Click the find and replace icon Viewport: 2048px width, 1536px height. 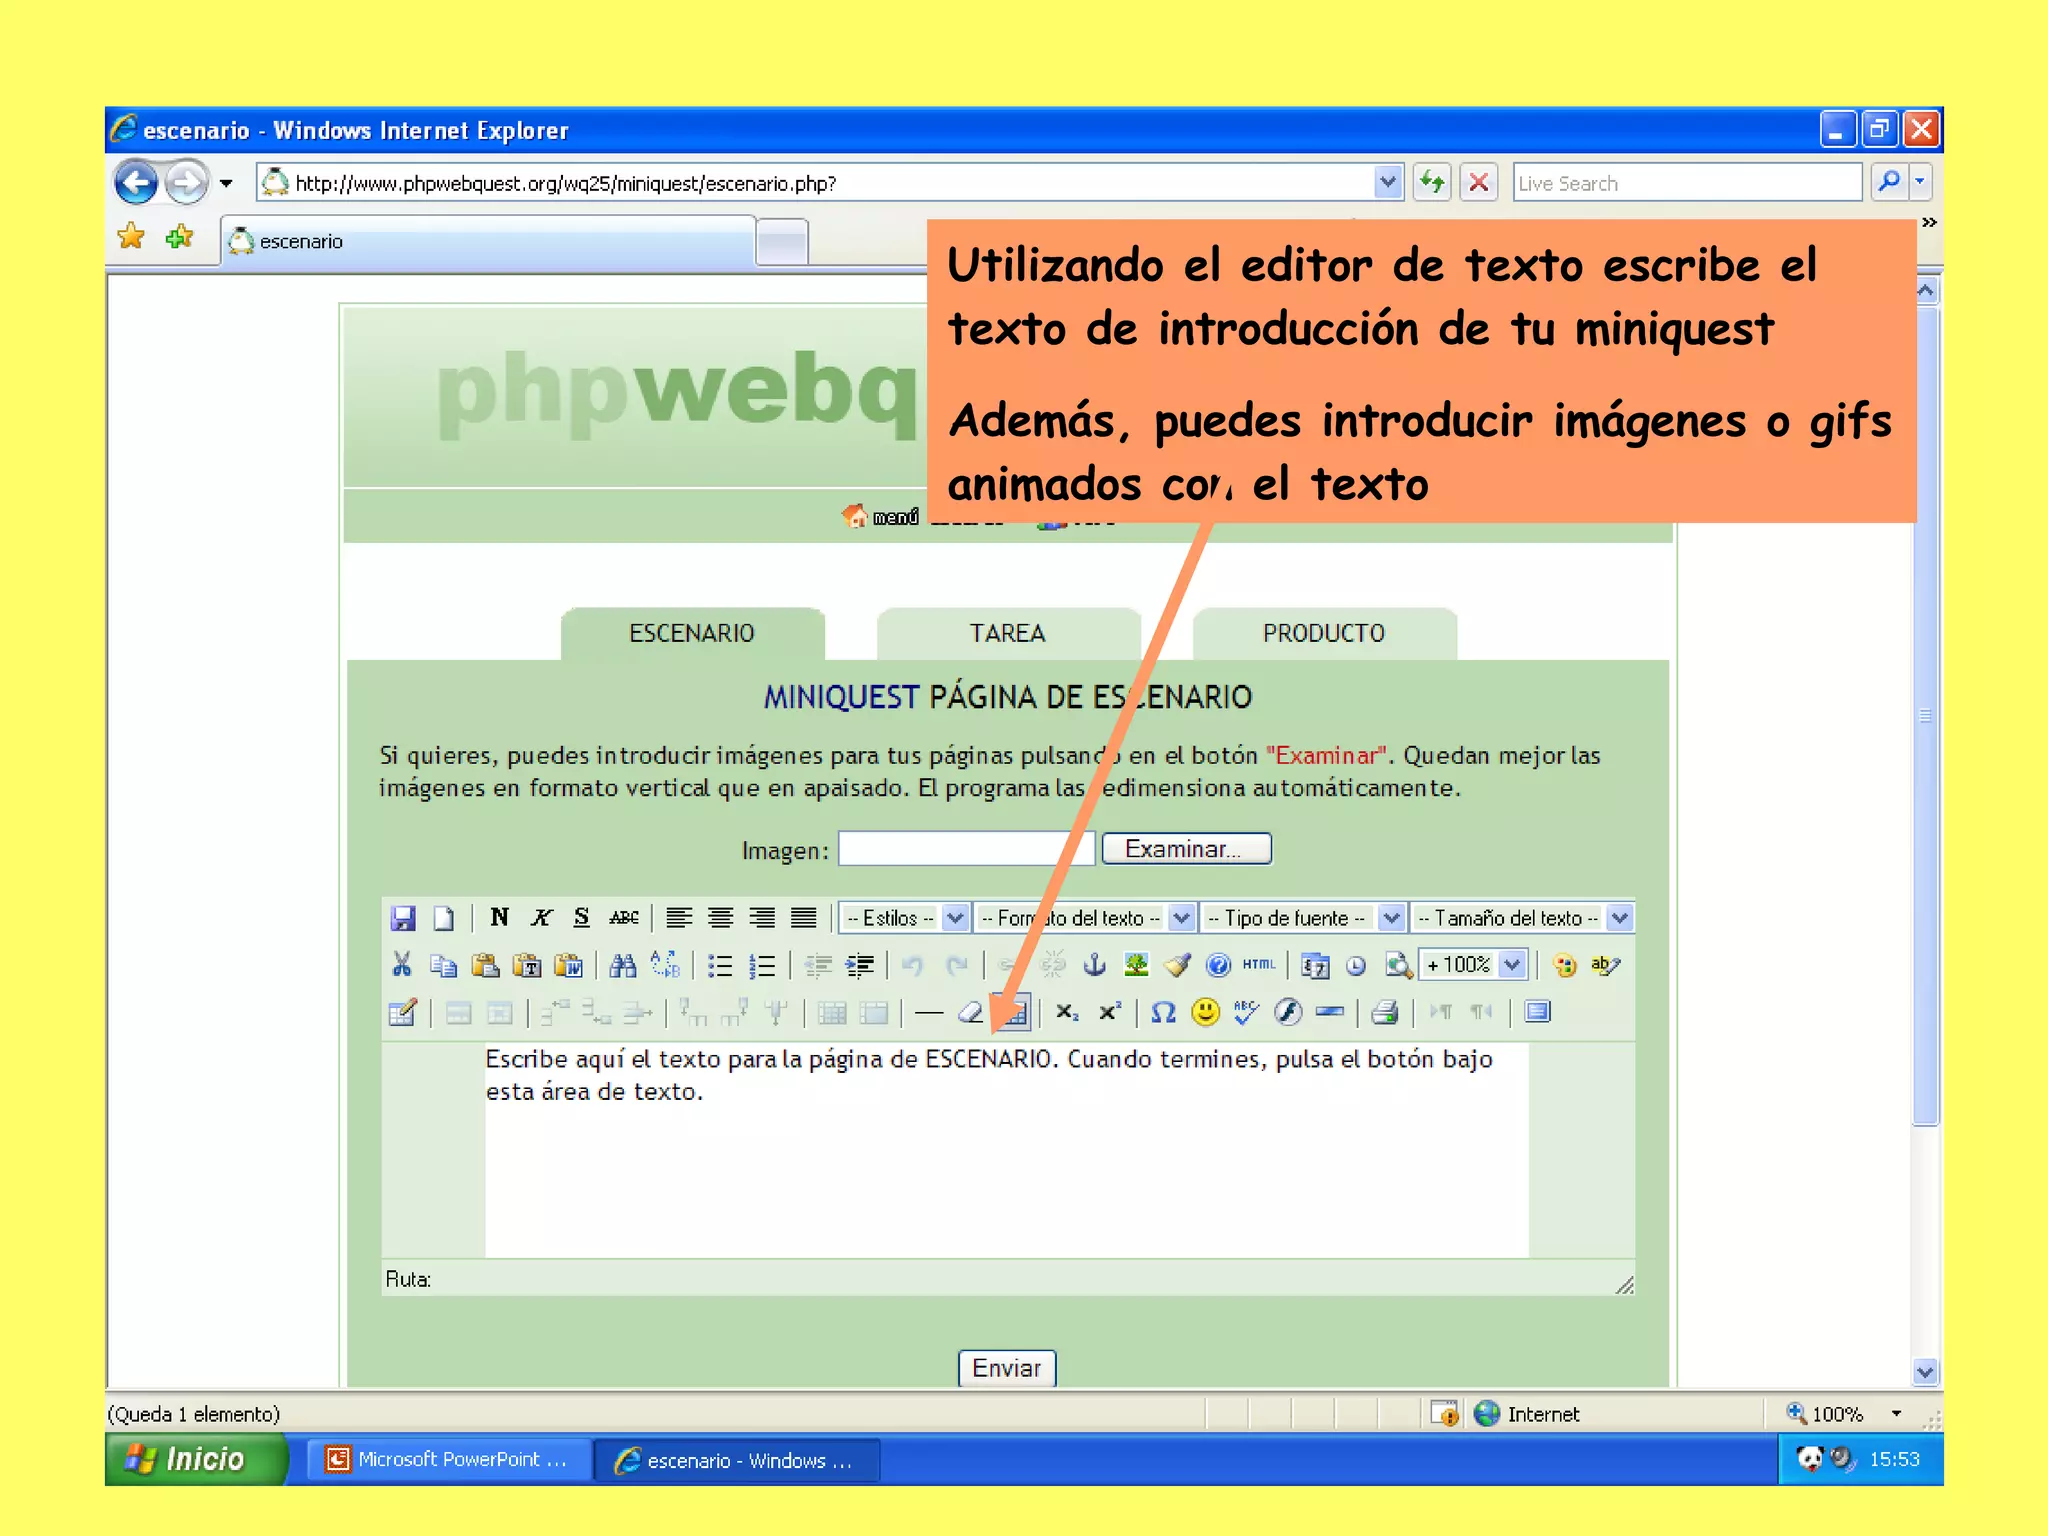coord(665,965)
